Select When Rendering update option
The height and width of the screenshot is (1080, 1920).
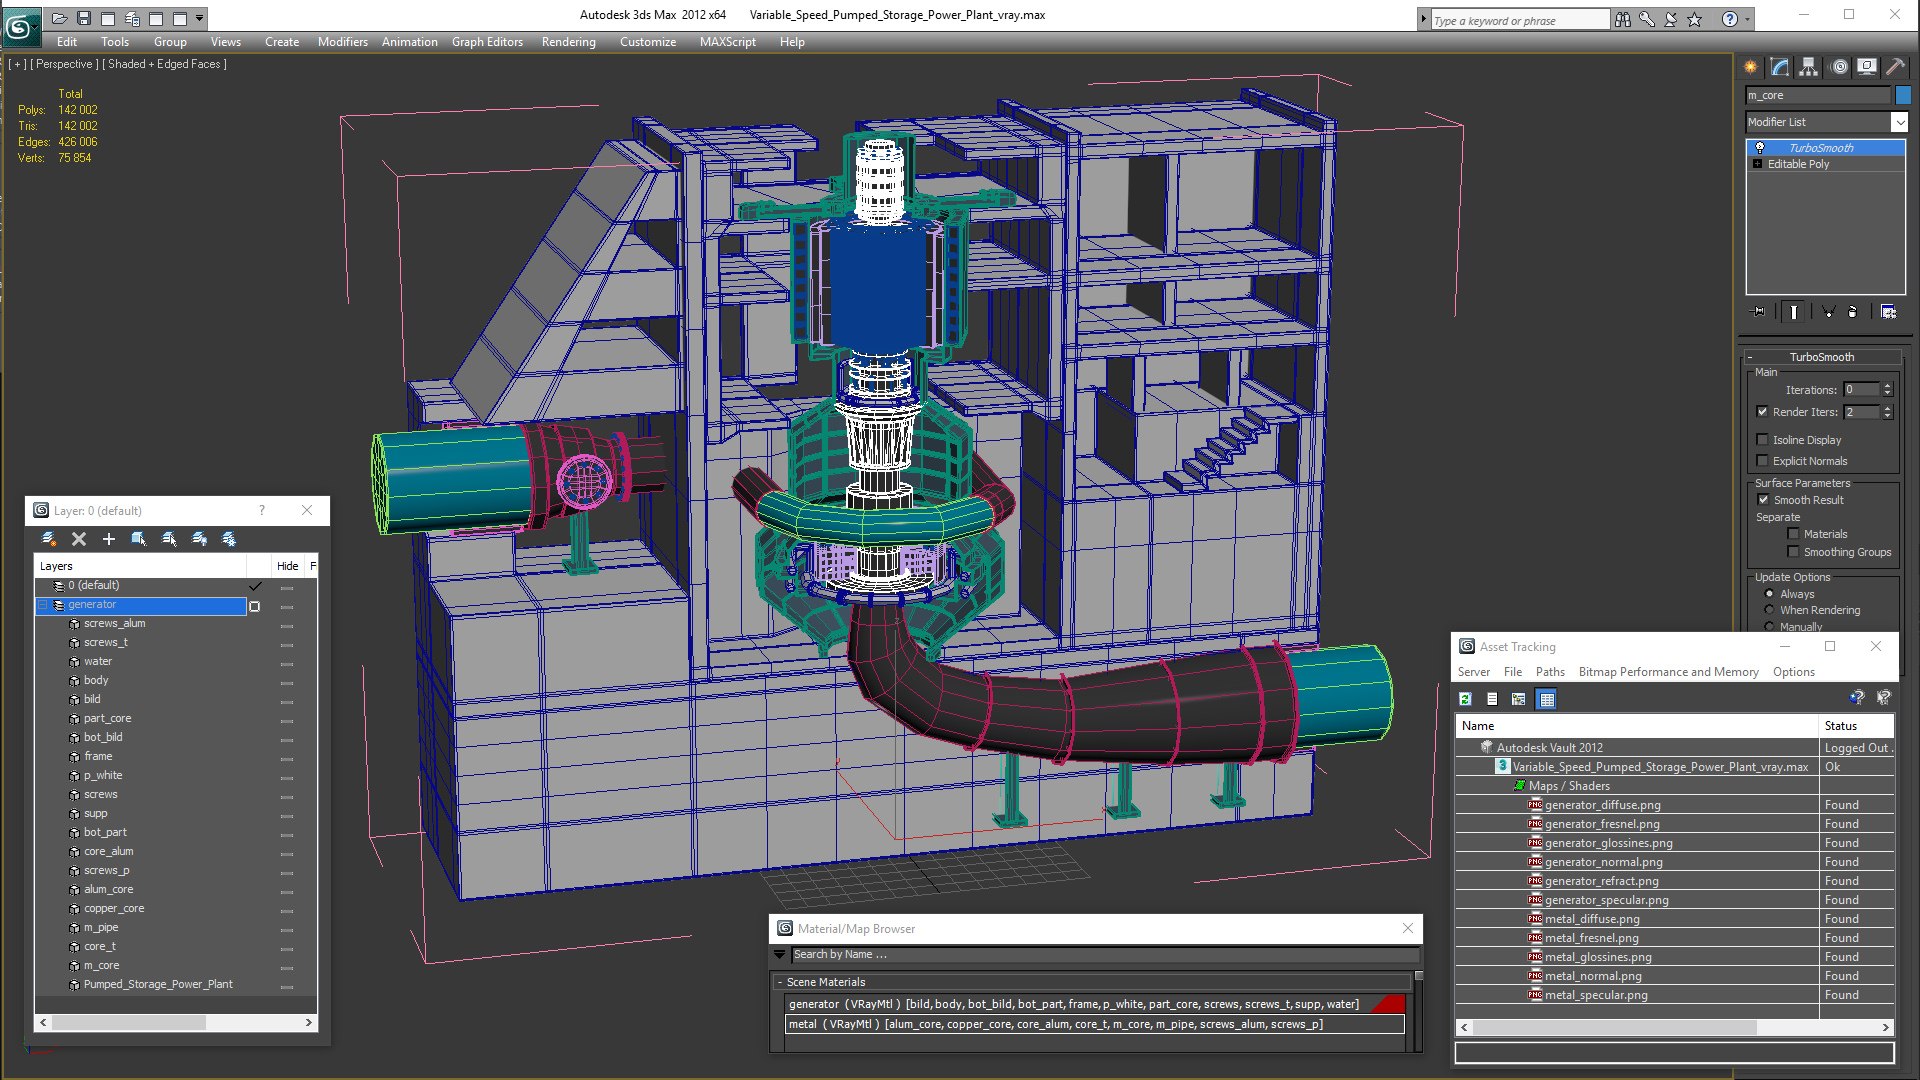pyautogui.click(x=1769, y=610)
